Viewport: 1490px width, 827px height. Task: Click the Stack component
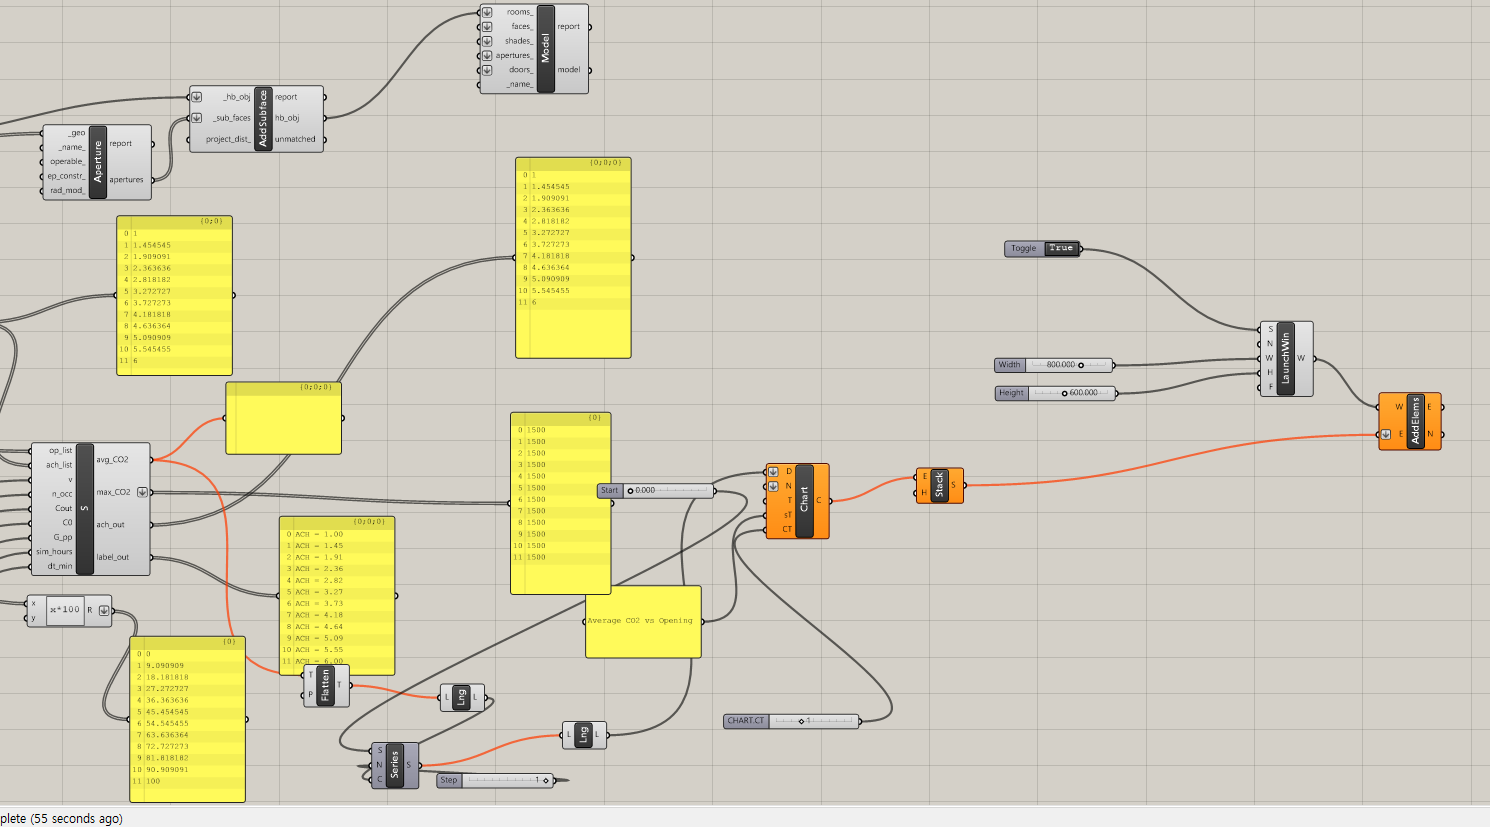coord(939,488)
